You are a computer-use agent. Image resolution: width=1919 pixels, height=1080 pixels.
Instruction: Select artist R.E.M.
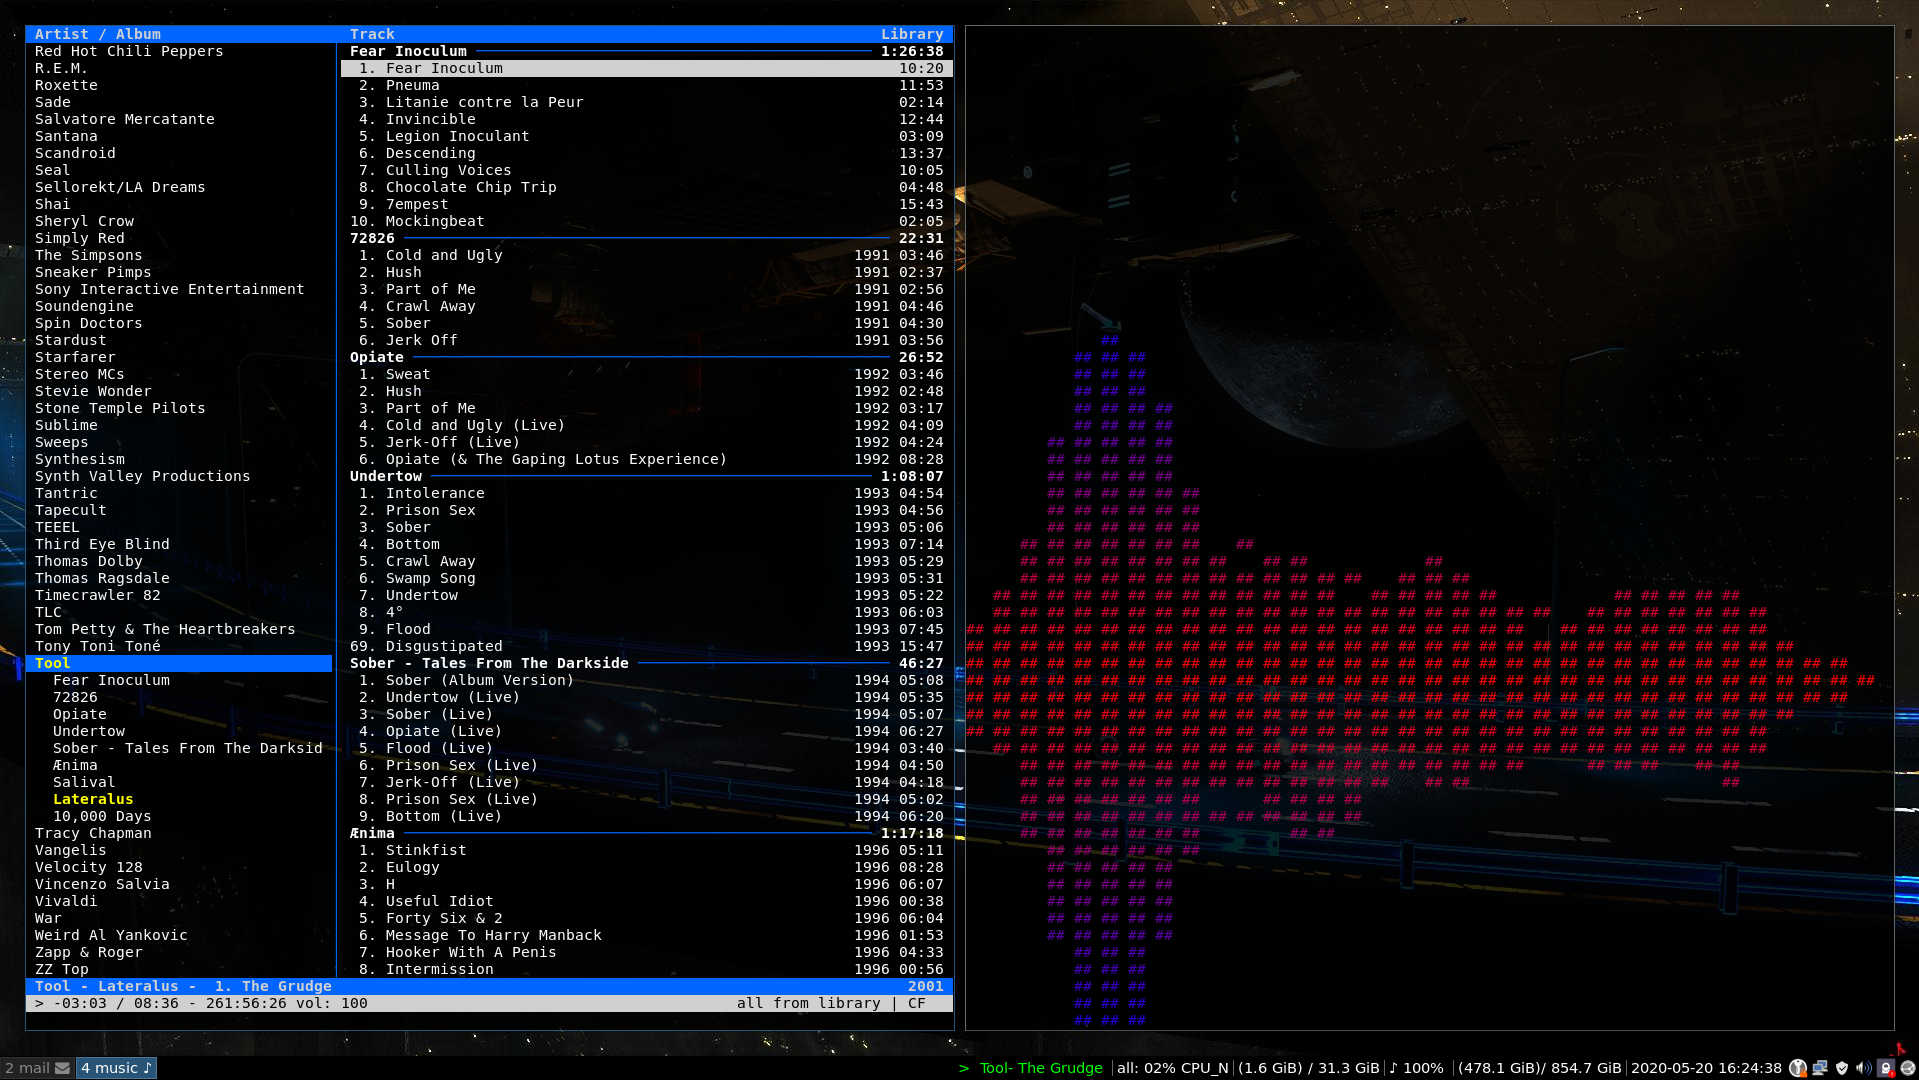pos(61,68)
